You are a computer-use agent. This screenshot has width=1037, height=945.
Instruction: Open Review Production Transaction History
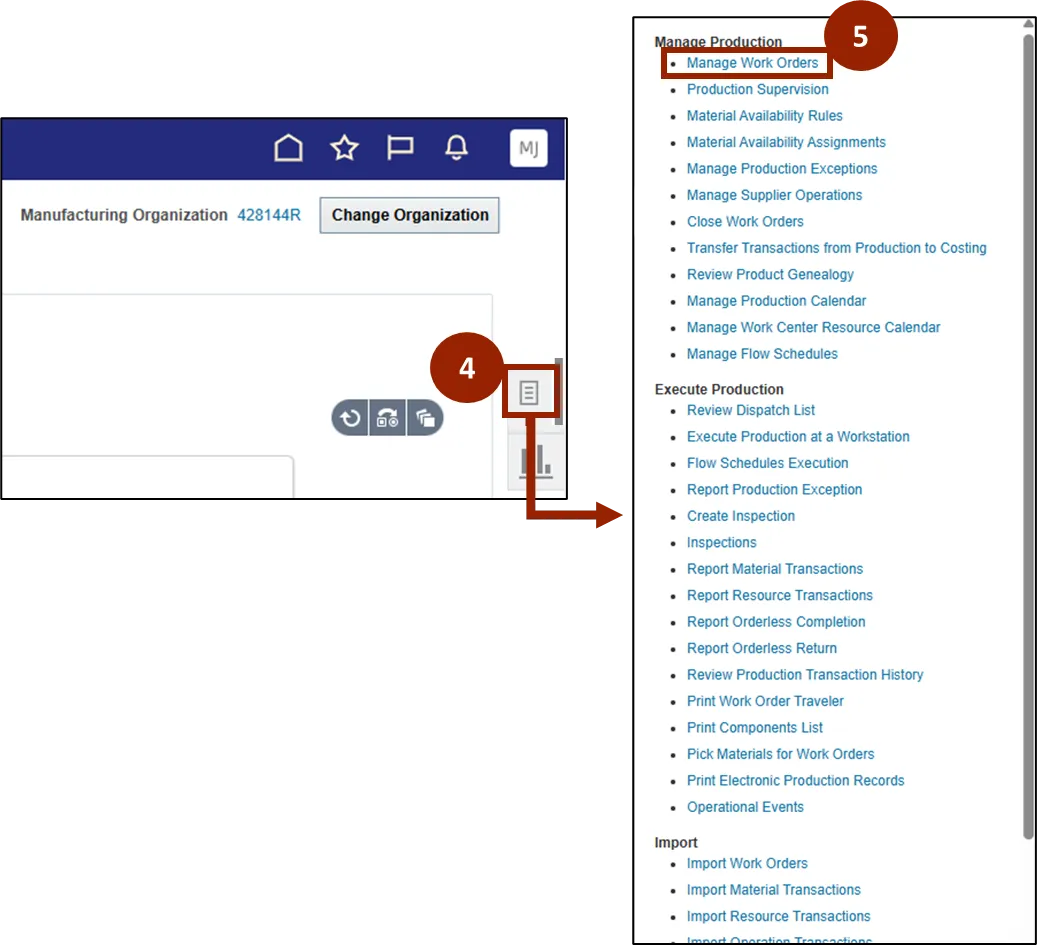click(805, 675)
